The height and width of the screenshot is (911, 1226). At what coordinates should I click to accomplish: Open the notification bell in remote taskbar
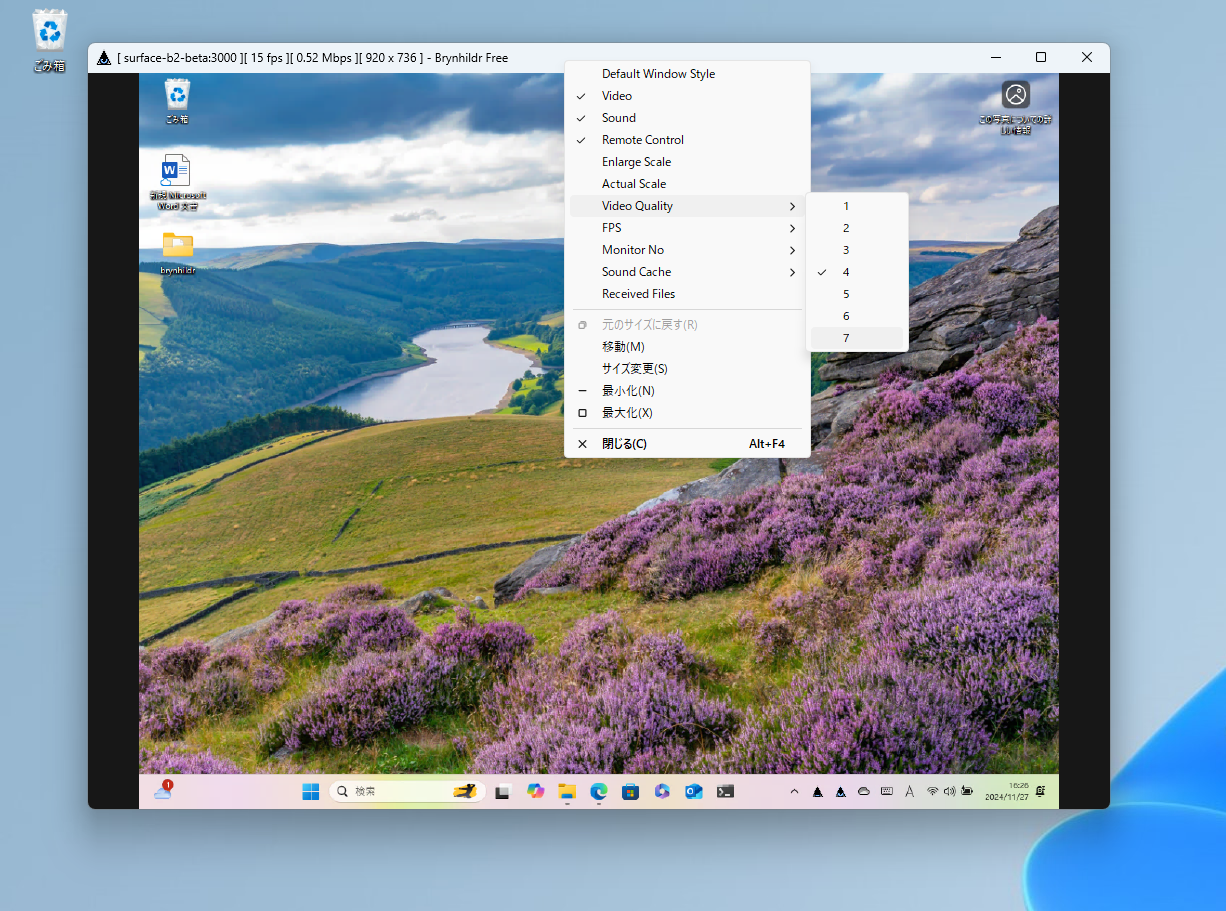pyautogui.click(x=1041, y=791)
